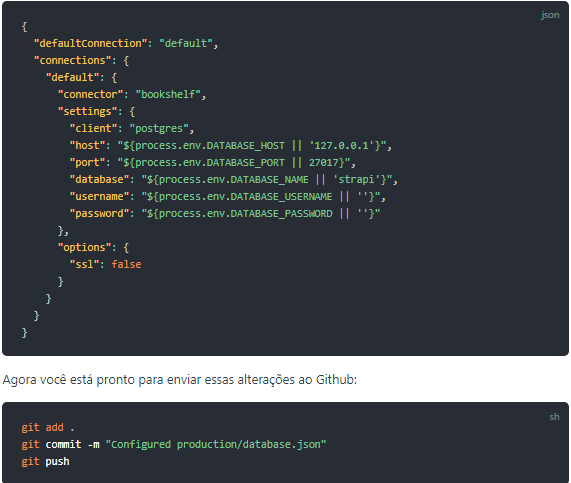
Task: Click the "defaultConnection" key in JSON
Action: (x=91, y=43)
